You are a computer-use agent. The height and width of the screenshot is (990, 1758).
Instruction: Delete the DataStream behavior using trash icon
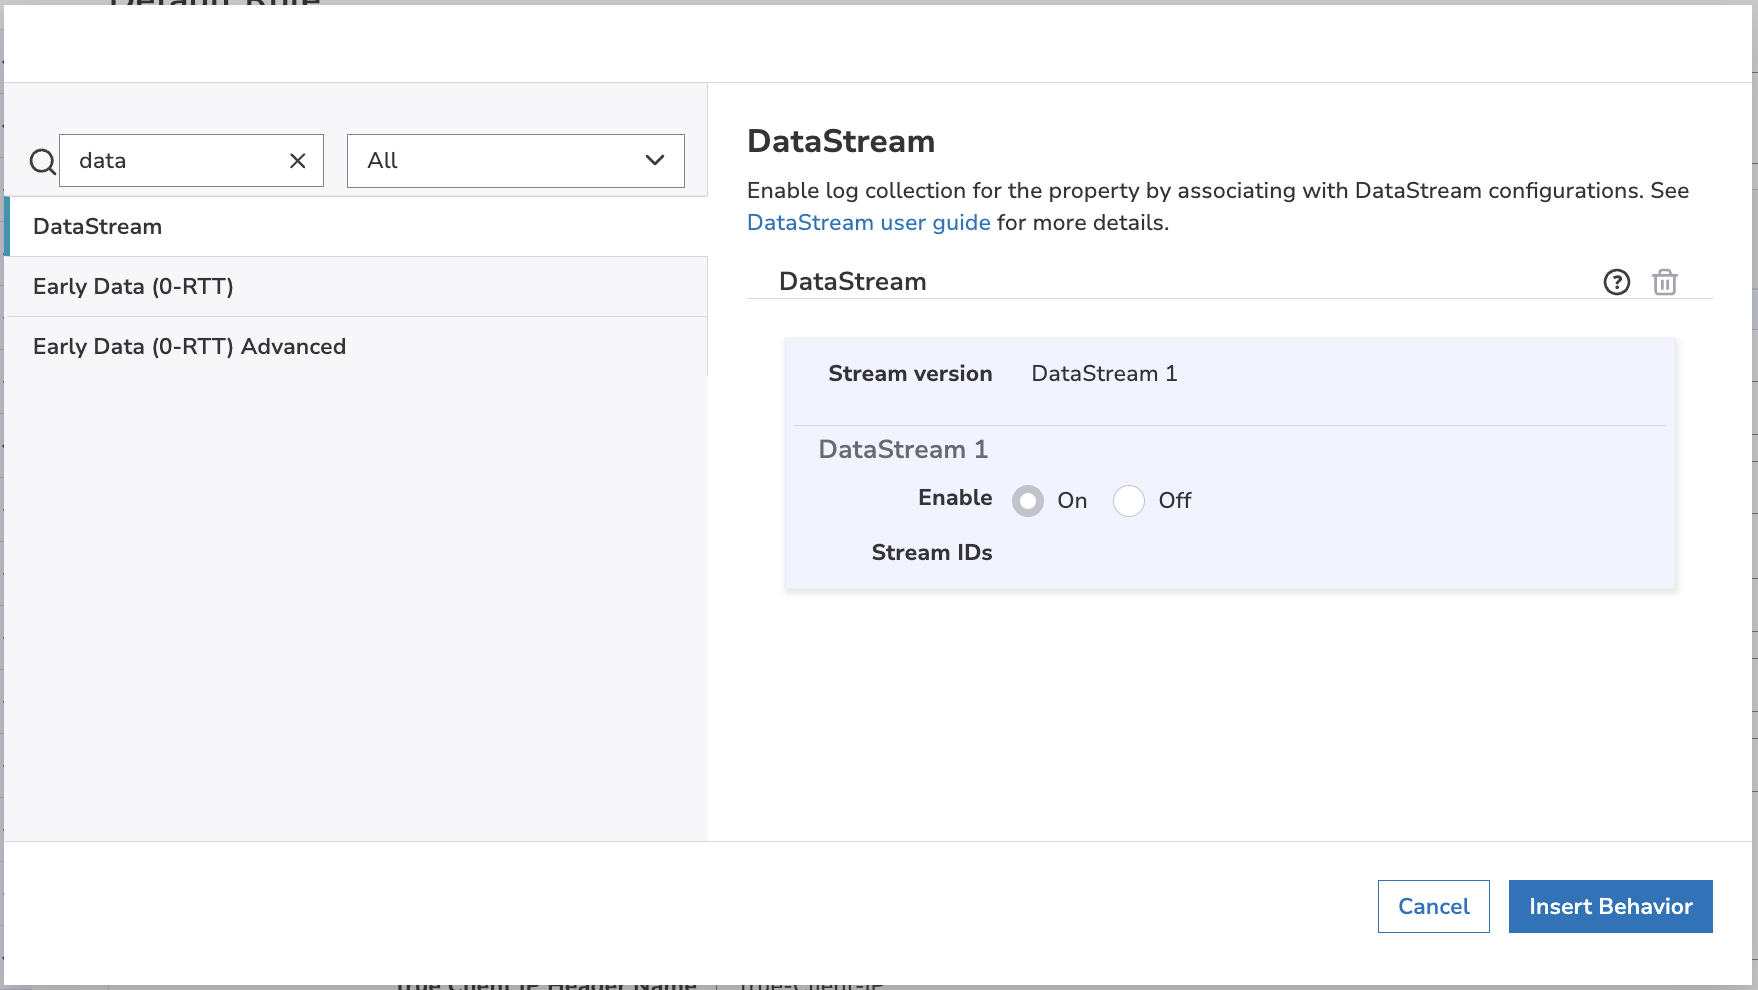pyautogui.click(x=1665, y=282)
